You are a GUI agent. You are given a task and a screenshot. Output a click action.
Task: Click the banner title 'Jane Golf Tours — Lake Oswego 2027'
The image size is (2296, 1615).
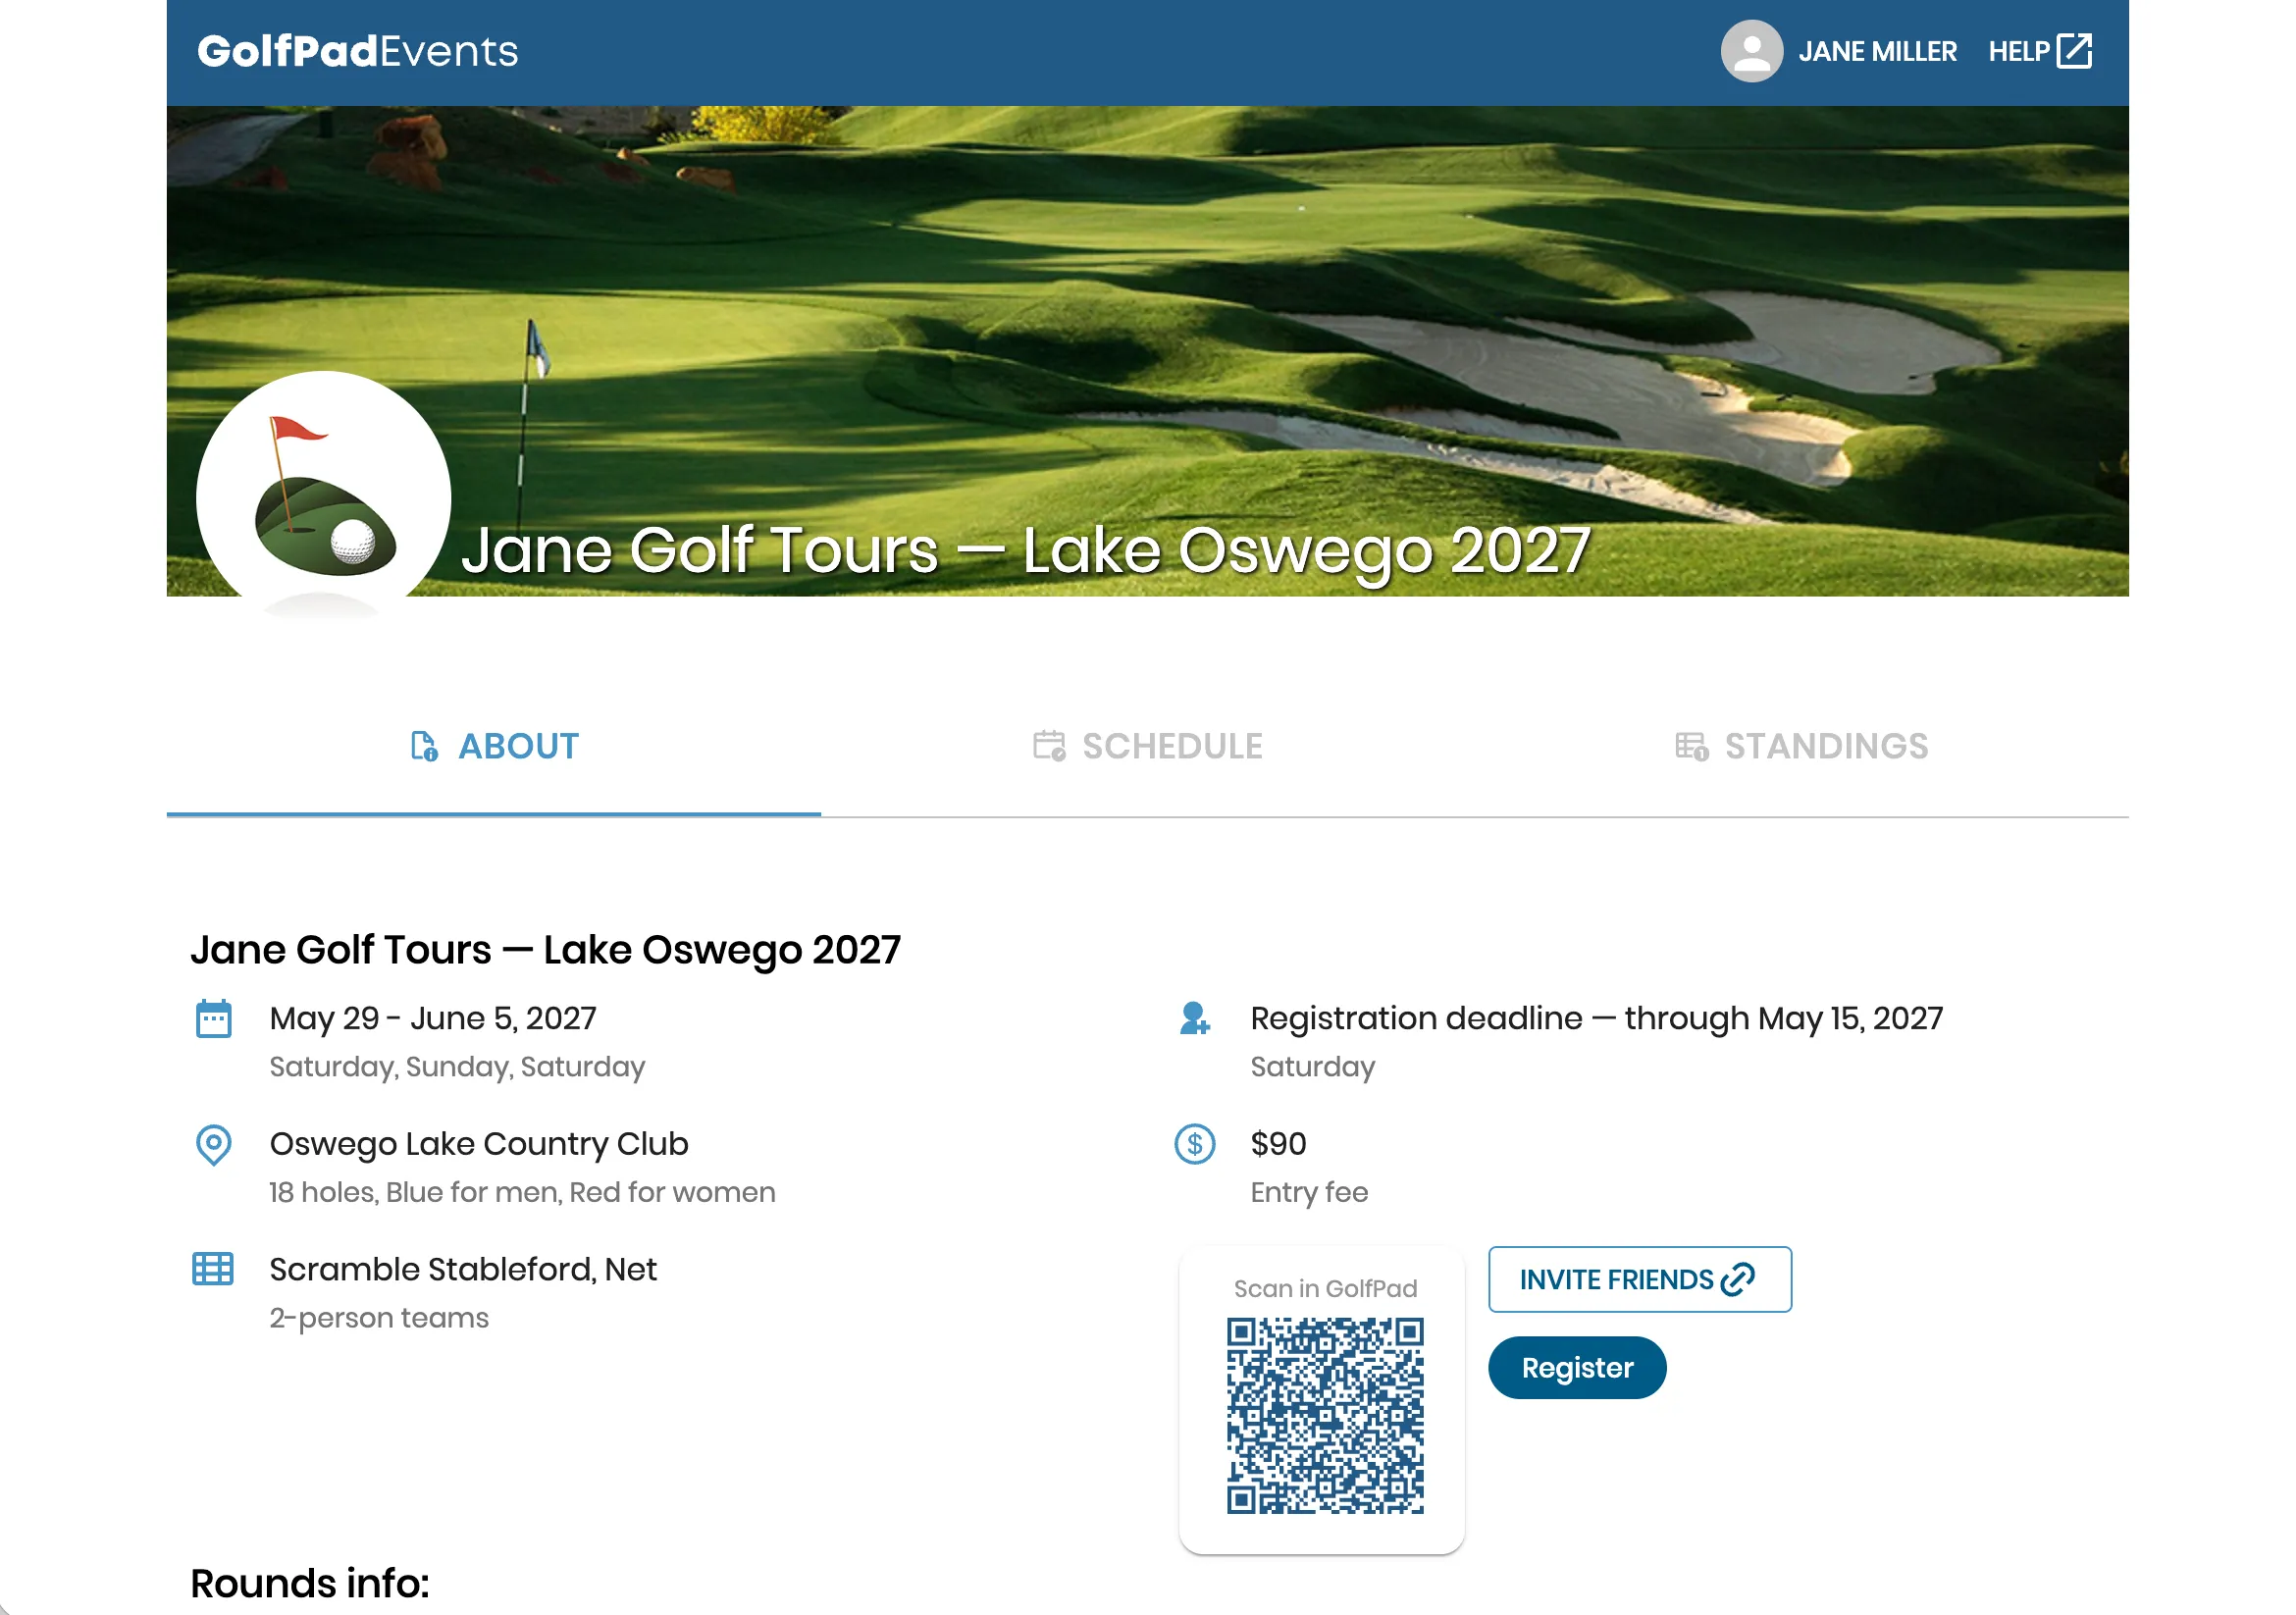click(1025, 550)
